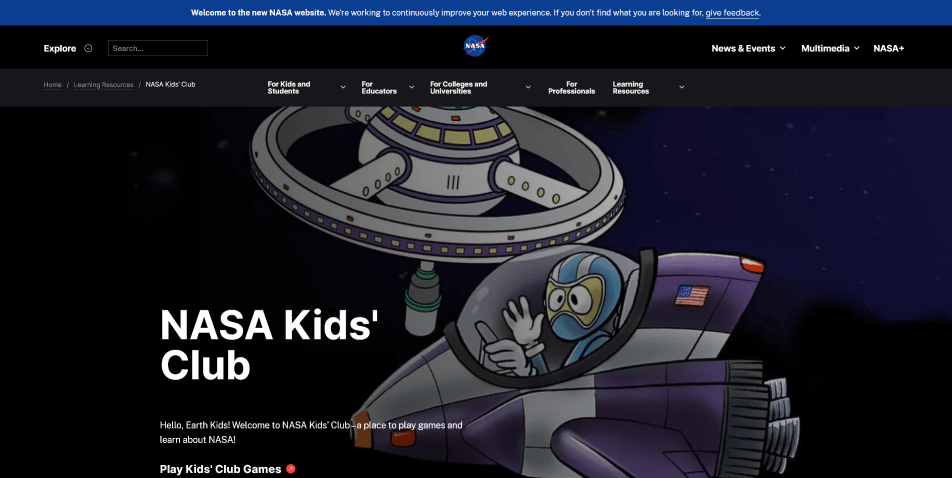Viewport: 952px width, 478px height.
Task: Go to the Home breadcrumb
Action: tap(52, 84)
